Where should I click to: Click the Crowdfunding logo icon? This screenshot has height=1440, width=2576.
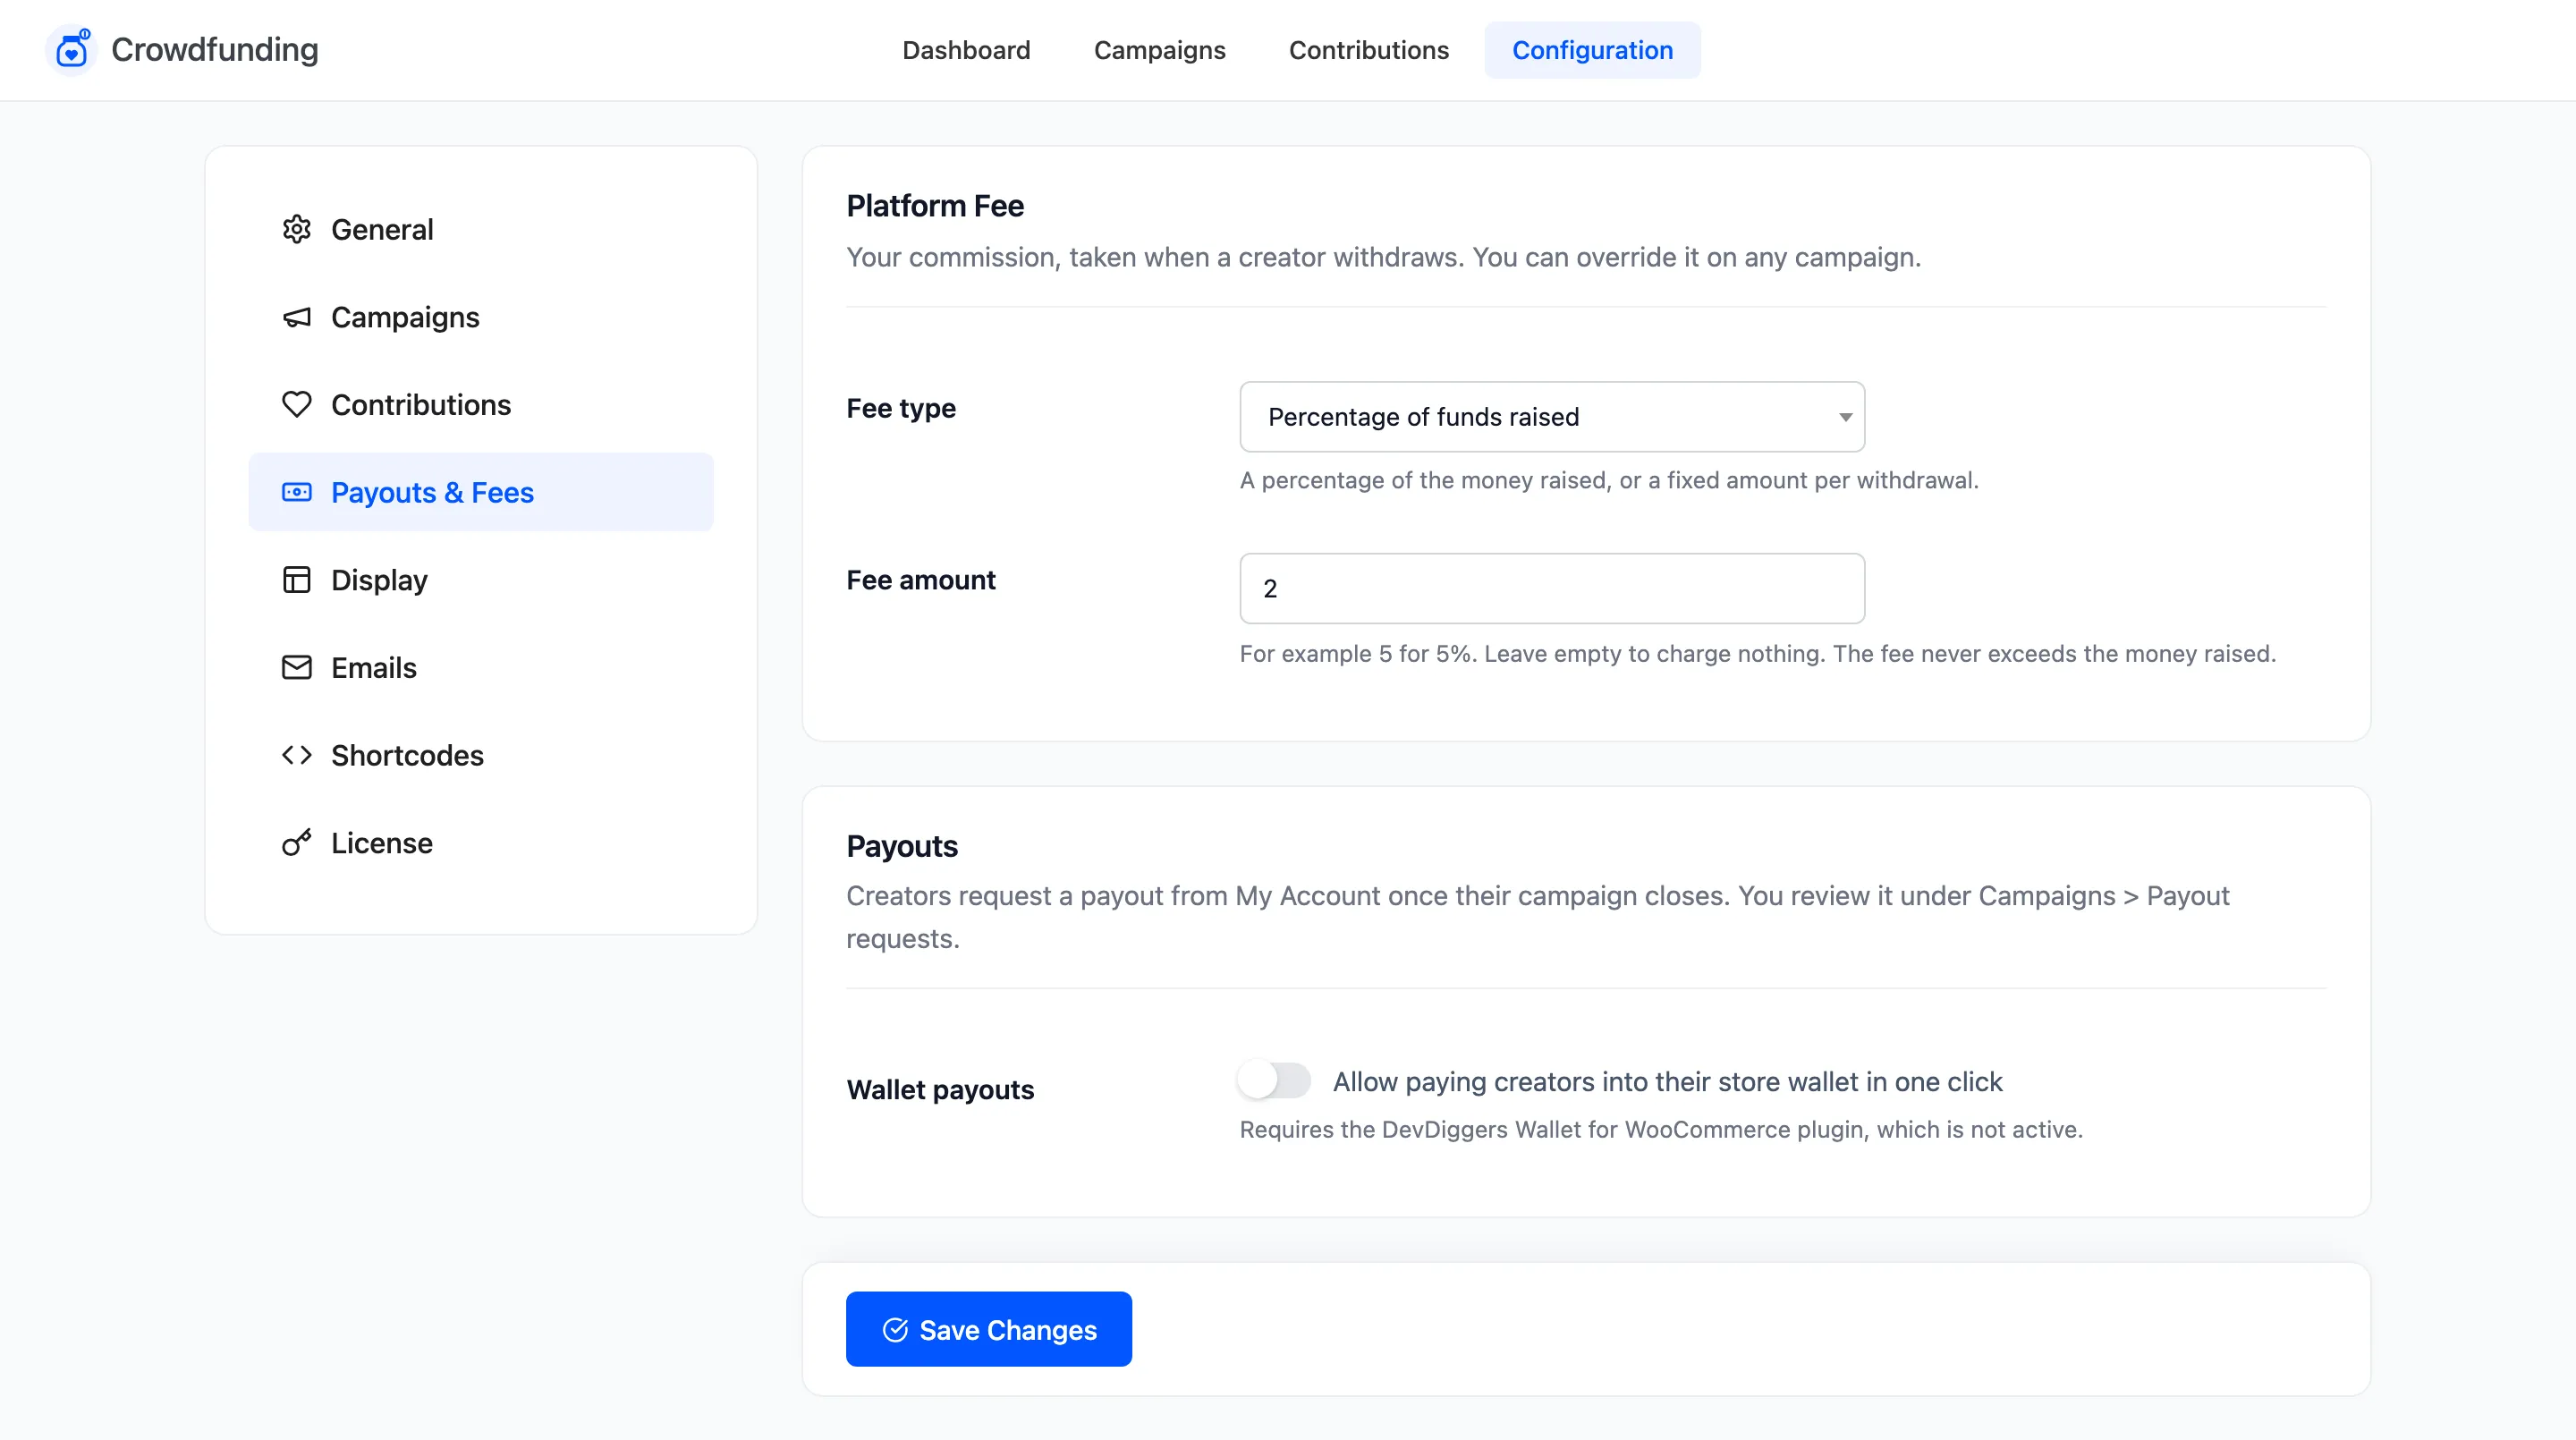(x=71, y=50)
